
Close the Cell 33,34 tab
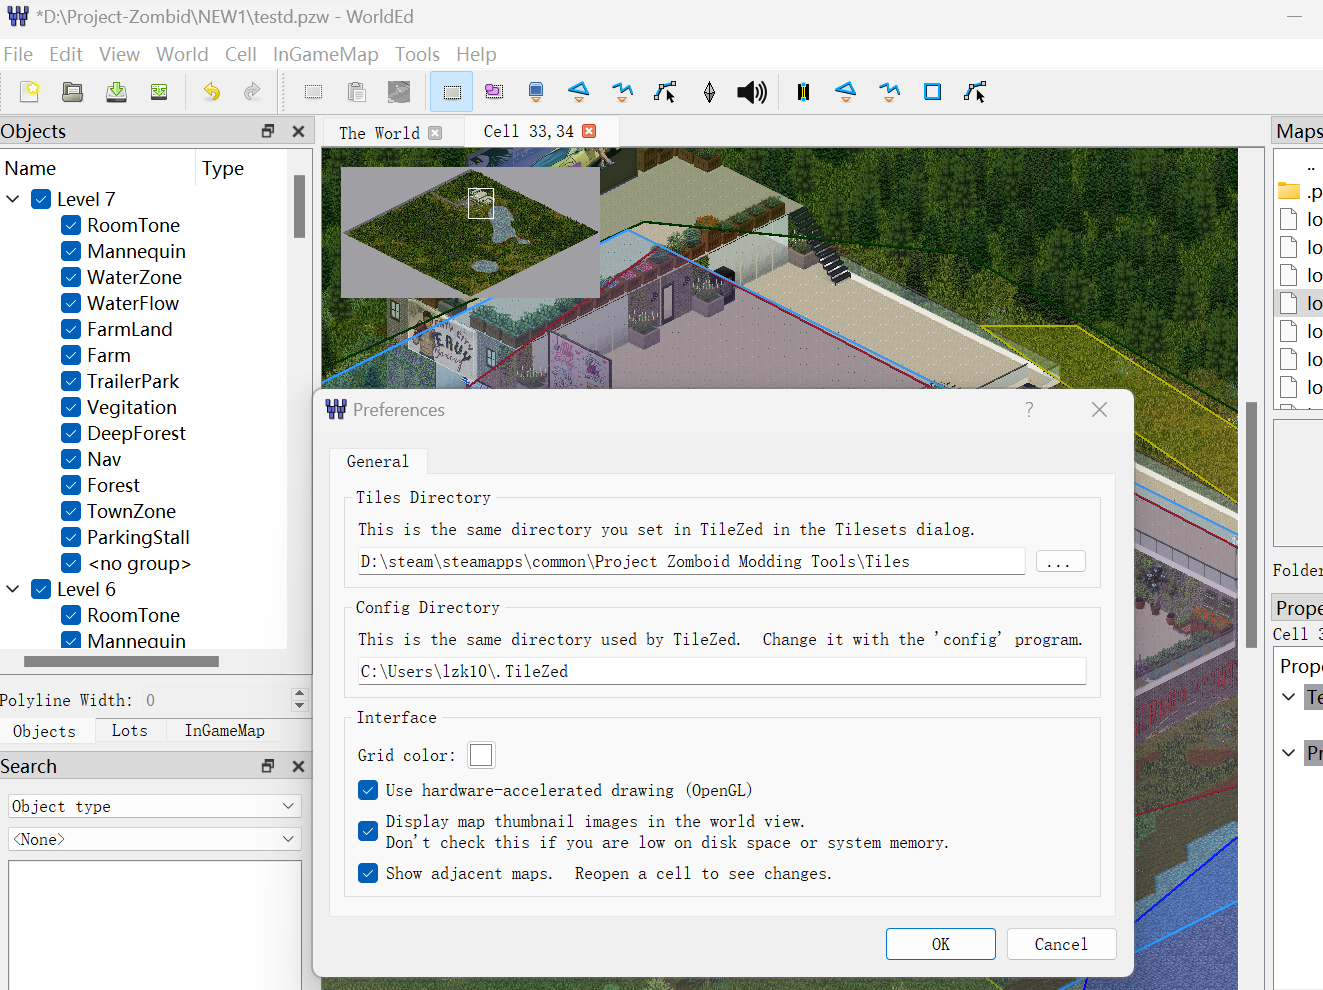[x=589, y=131]
